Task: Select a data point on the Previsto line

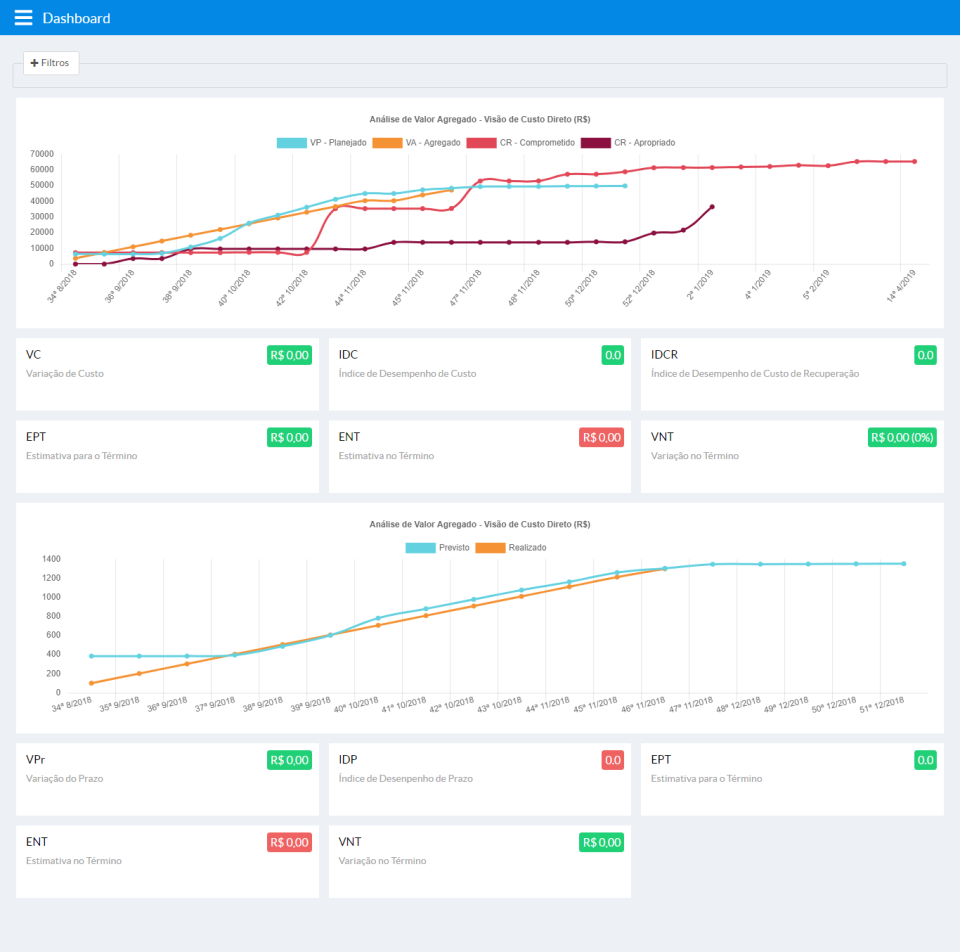Action: [712, 563]
